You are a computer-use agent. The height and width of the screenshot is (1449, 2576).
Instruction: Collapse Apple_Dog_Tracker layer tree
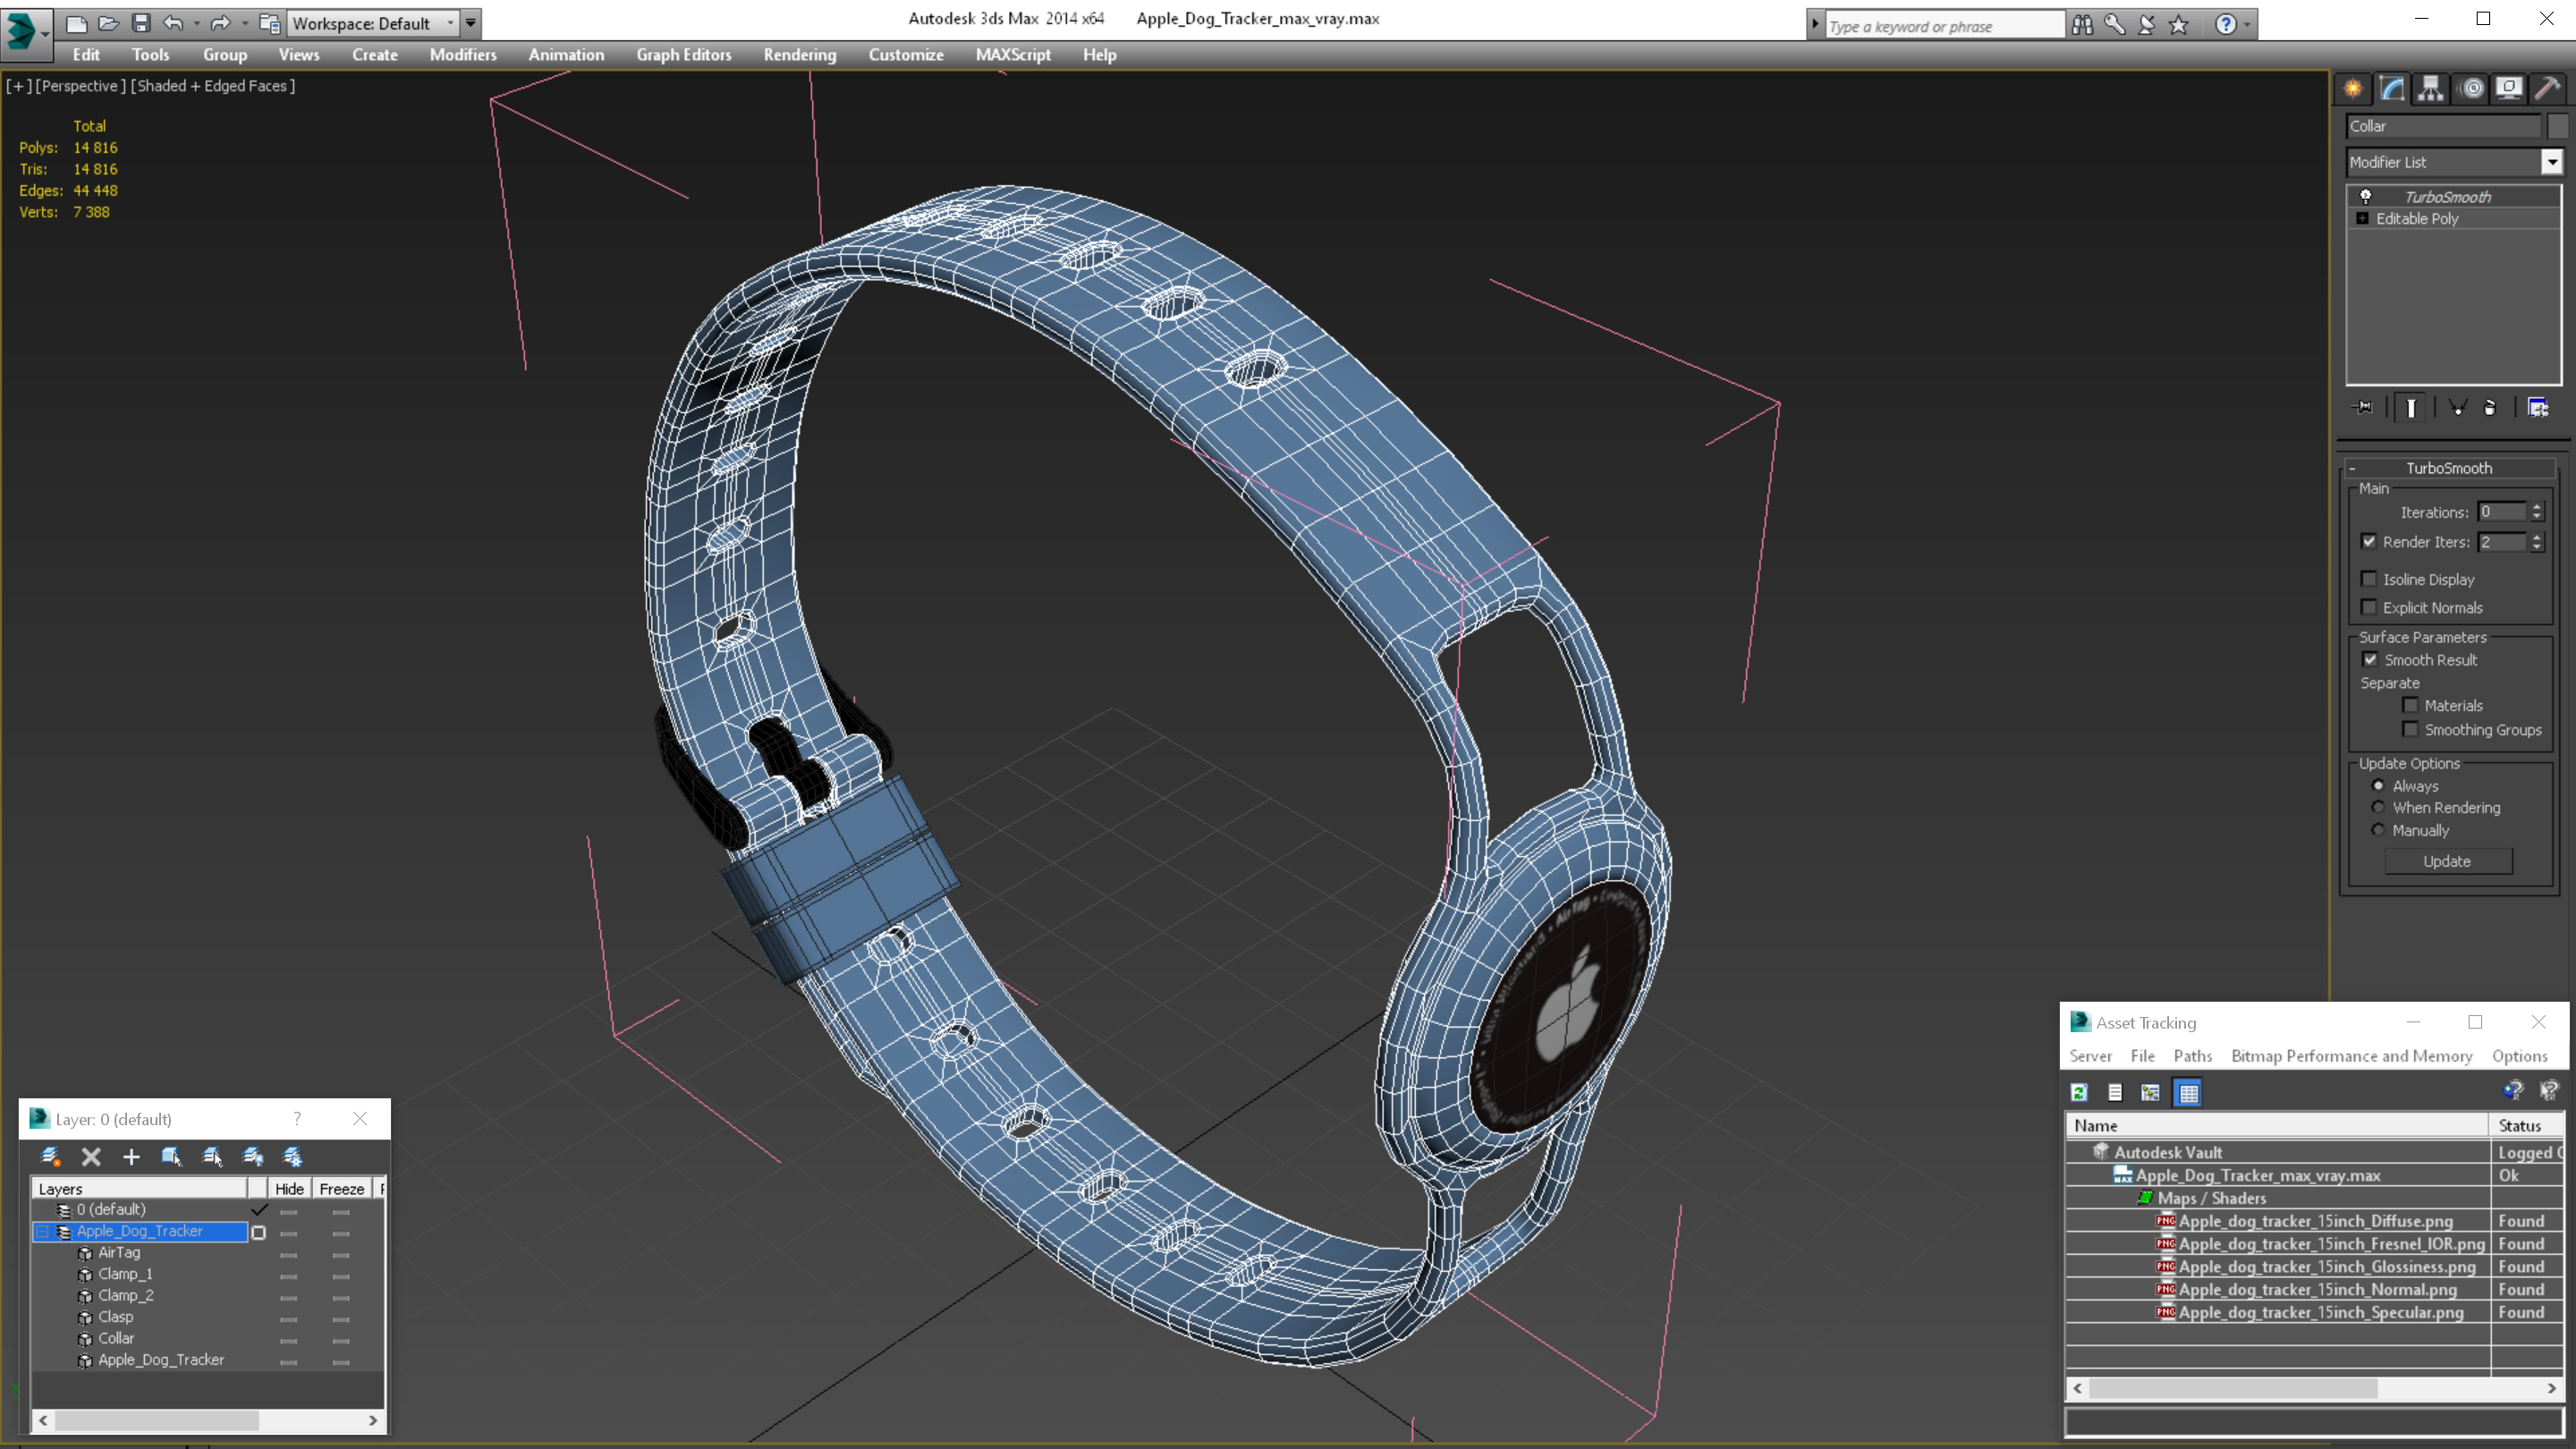[x=43, y=1232]
